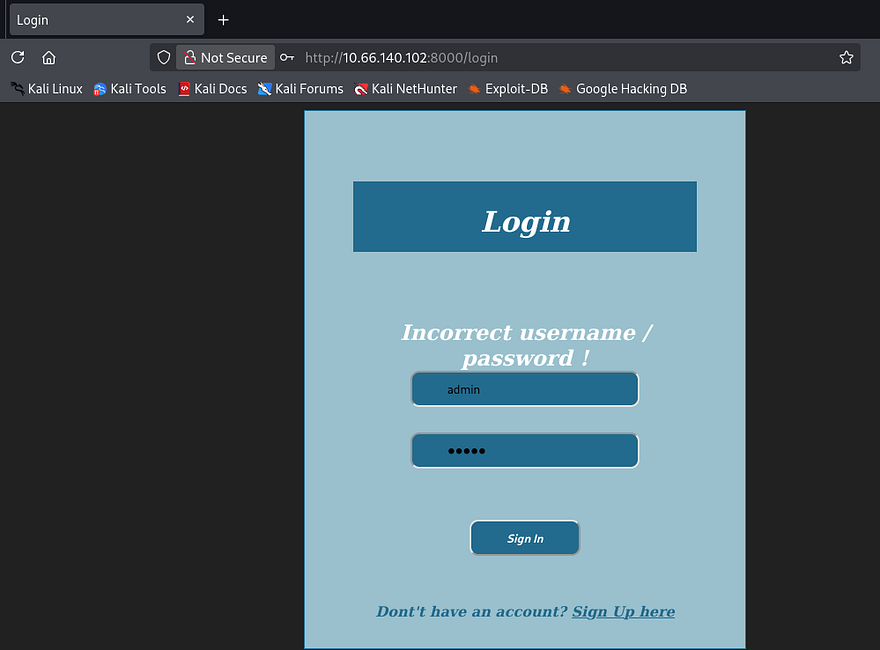Screen dimensions: 880x650
Task: Close the Login tab
Action: 190,20
